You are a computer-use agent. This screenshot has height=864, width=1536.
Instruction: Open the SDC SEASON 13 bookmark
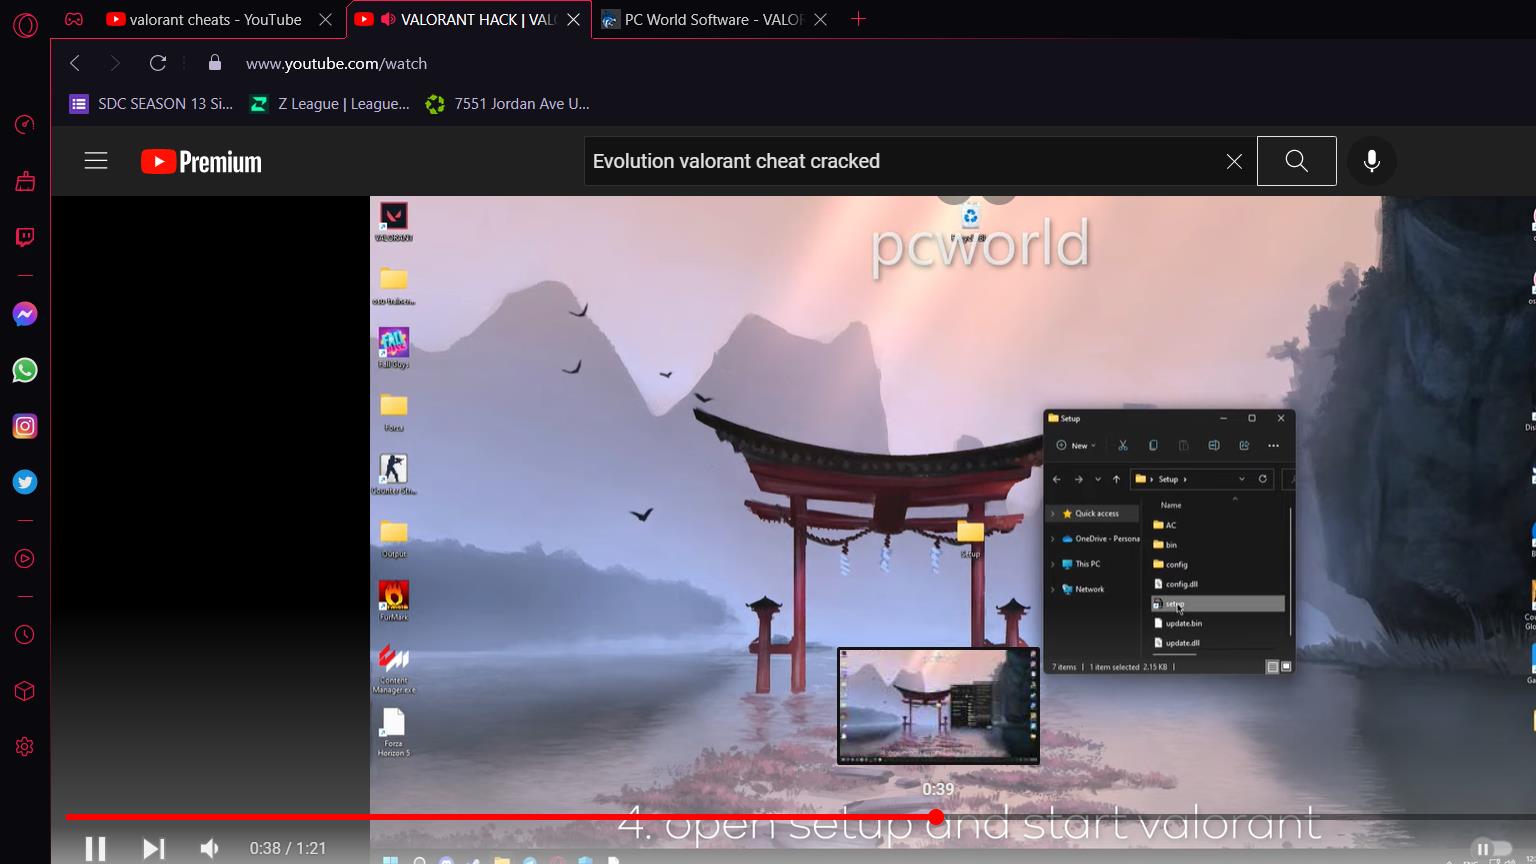point(152,104)
